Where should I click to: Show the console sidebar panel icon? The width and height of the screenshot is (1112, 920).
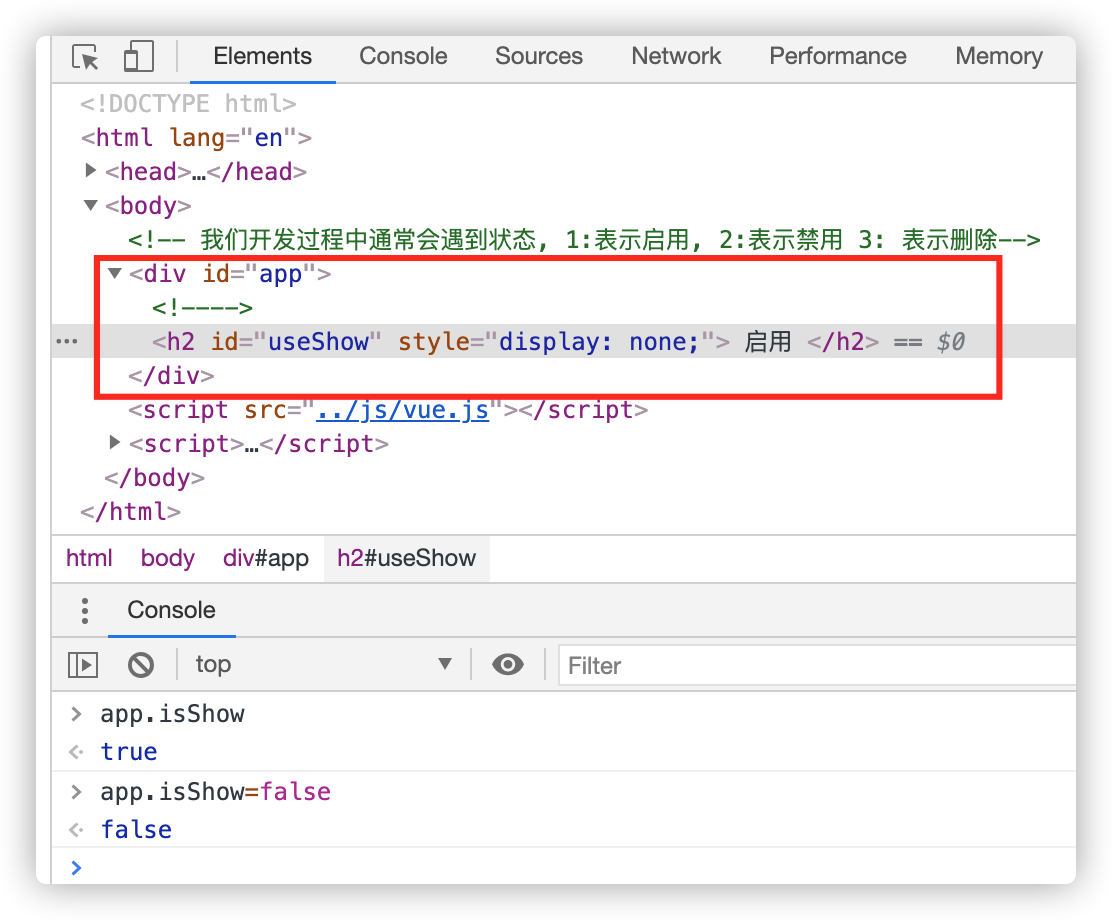[82, 664]
